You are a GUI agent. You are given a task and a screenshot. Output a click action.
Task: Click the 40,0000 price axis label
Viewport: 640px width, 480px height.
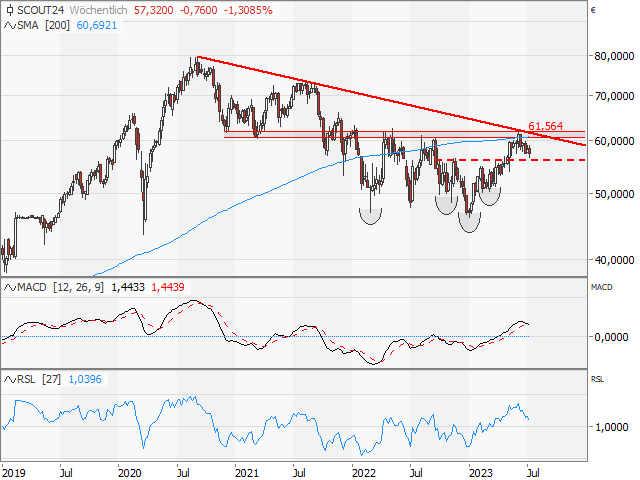(x=614, y=260)
